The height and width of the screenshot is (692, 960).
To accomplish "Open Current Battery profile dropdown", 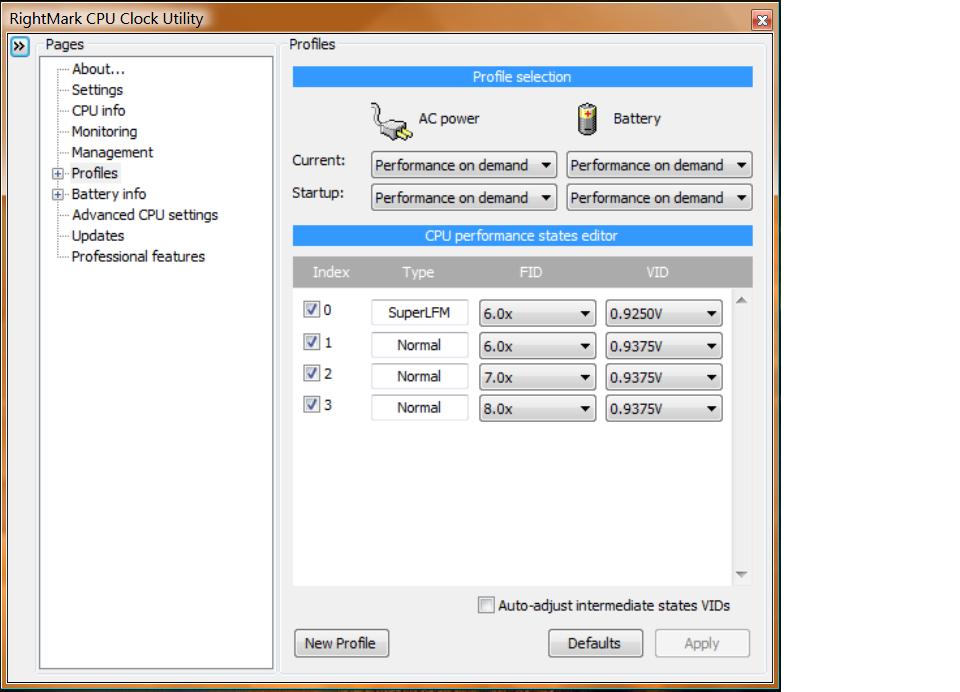I will pos(659,165).
